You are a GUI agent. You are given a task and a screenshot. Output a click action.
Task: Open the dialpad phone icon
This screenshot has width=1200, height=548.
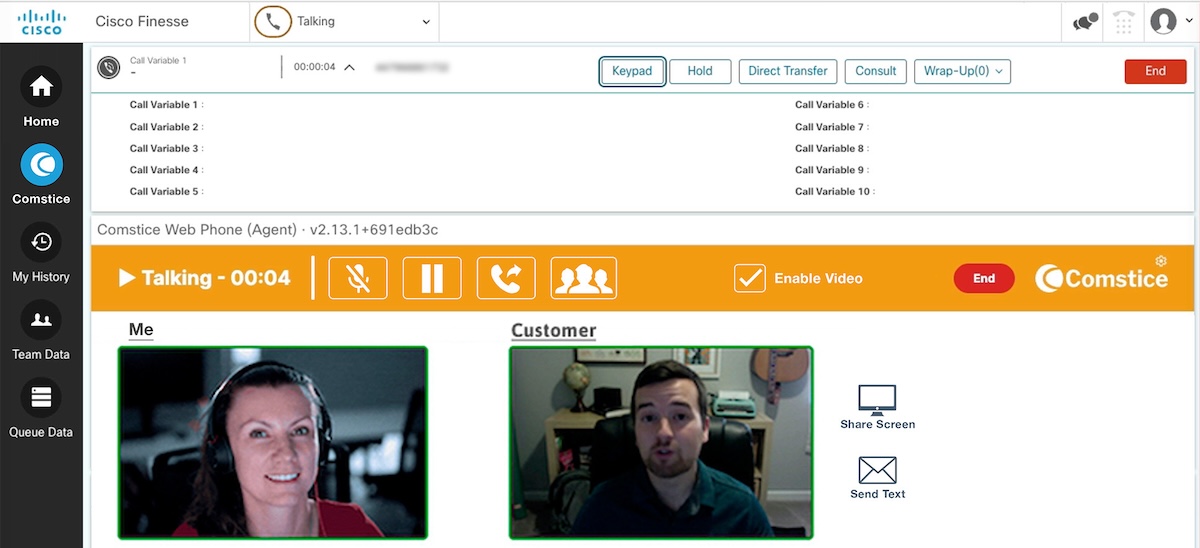(1124, 22)
